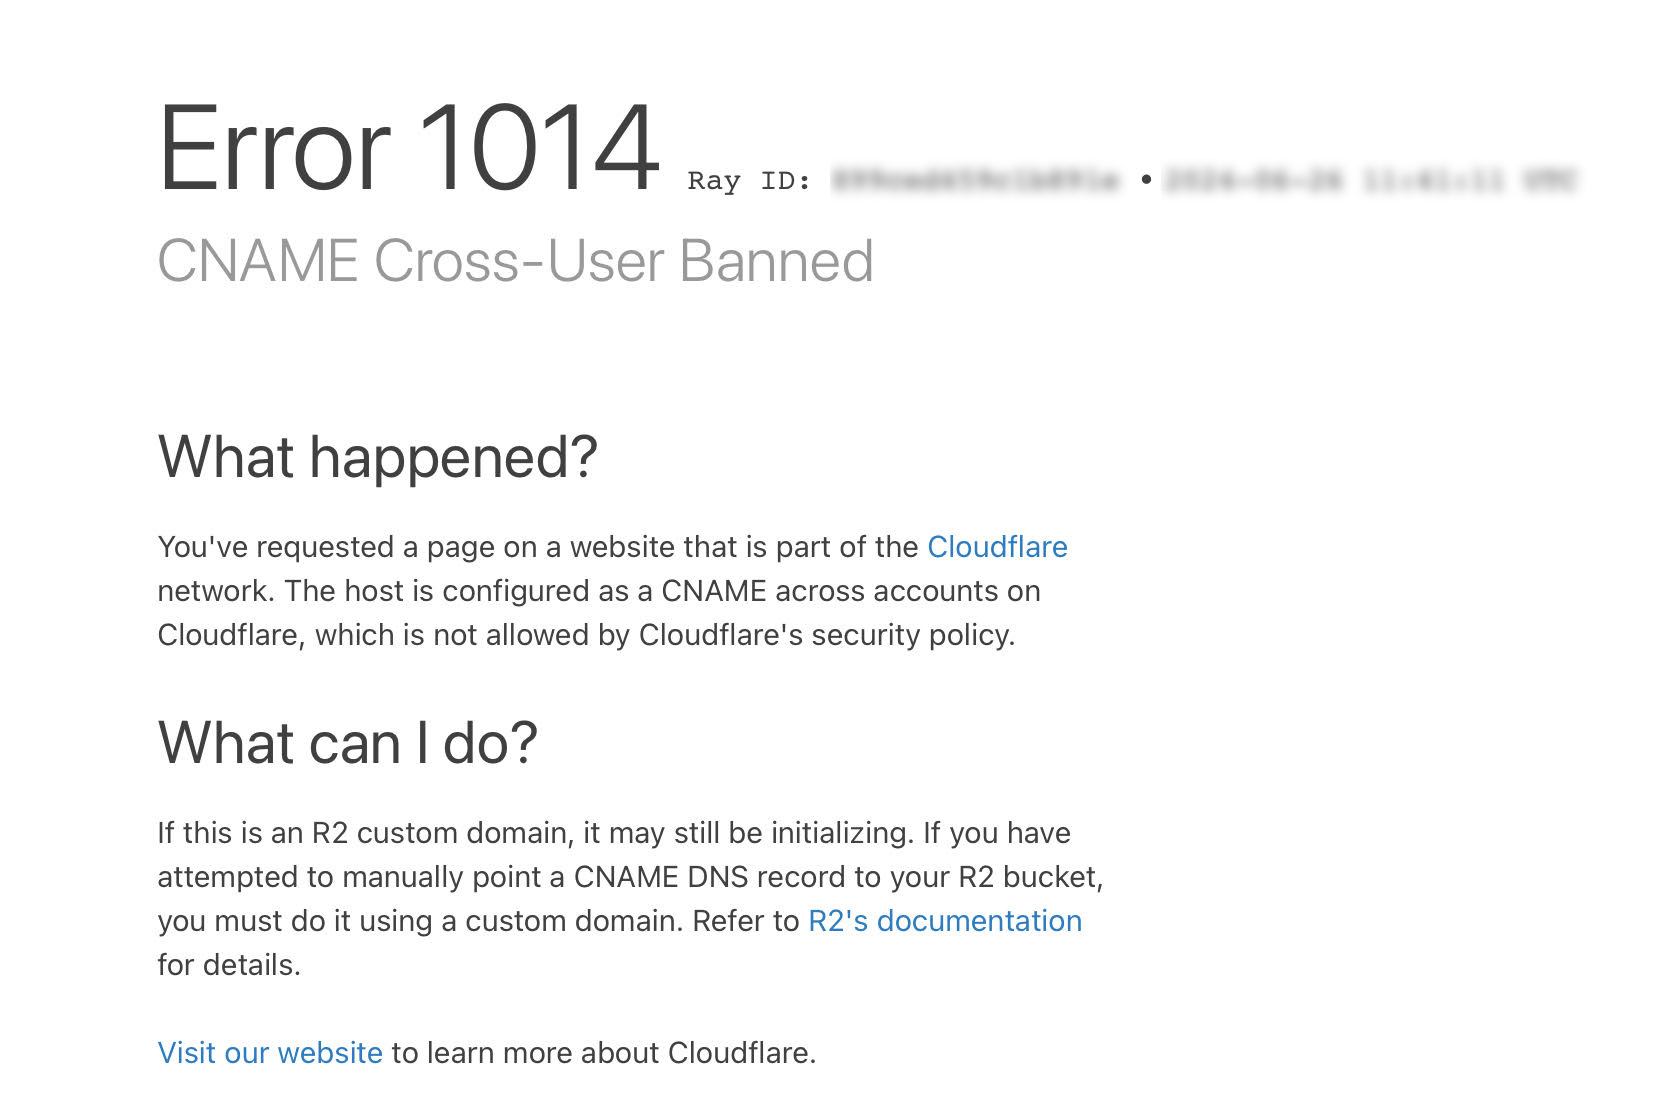Viewport: 1680px width, 1108px height.
Task: Click the What can I do? heading
Action: pyautogui.click(x=347, y=741)
